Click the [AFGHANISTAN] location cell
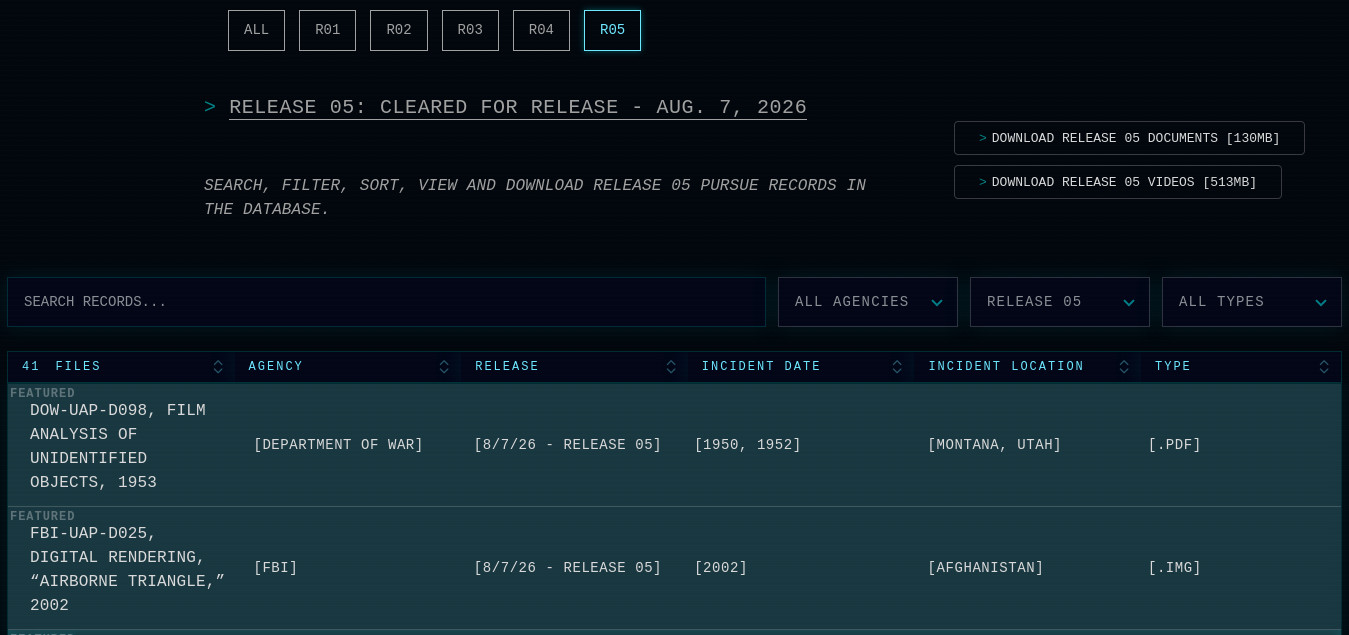Screen dimensions: 1349x635 pos(985,568)
